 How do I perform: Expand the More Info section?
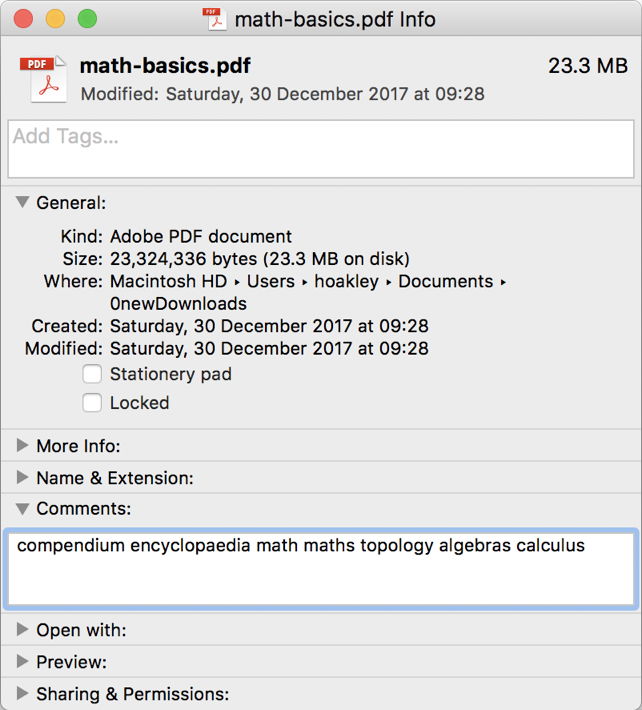point(22,446)
